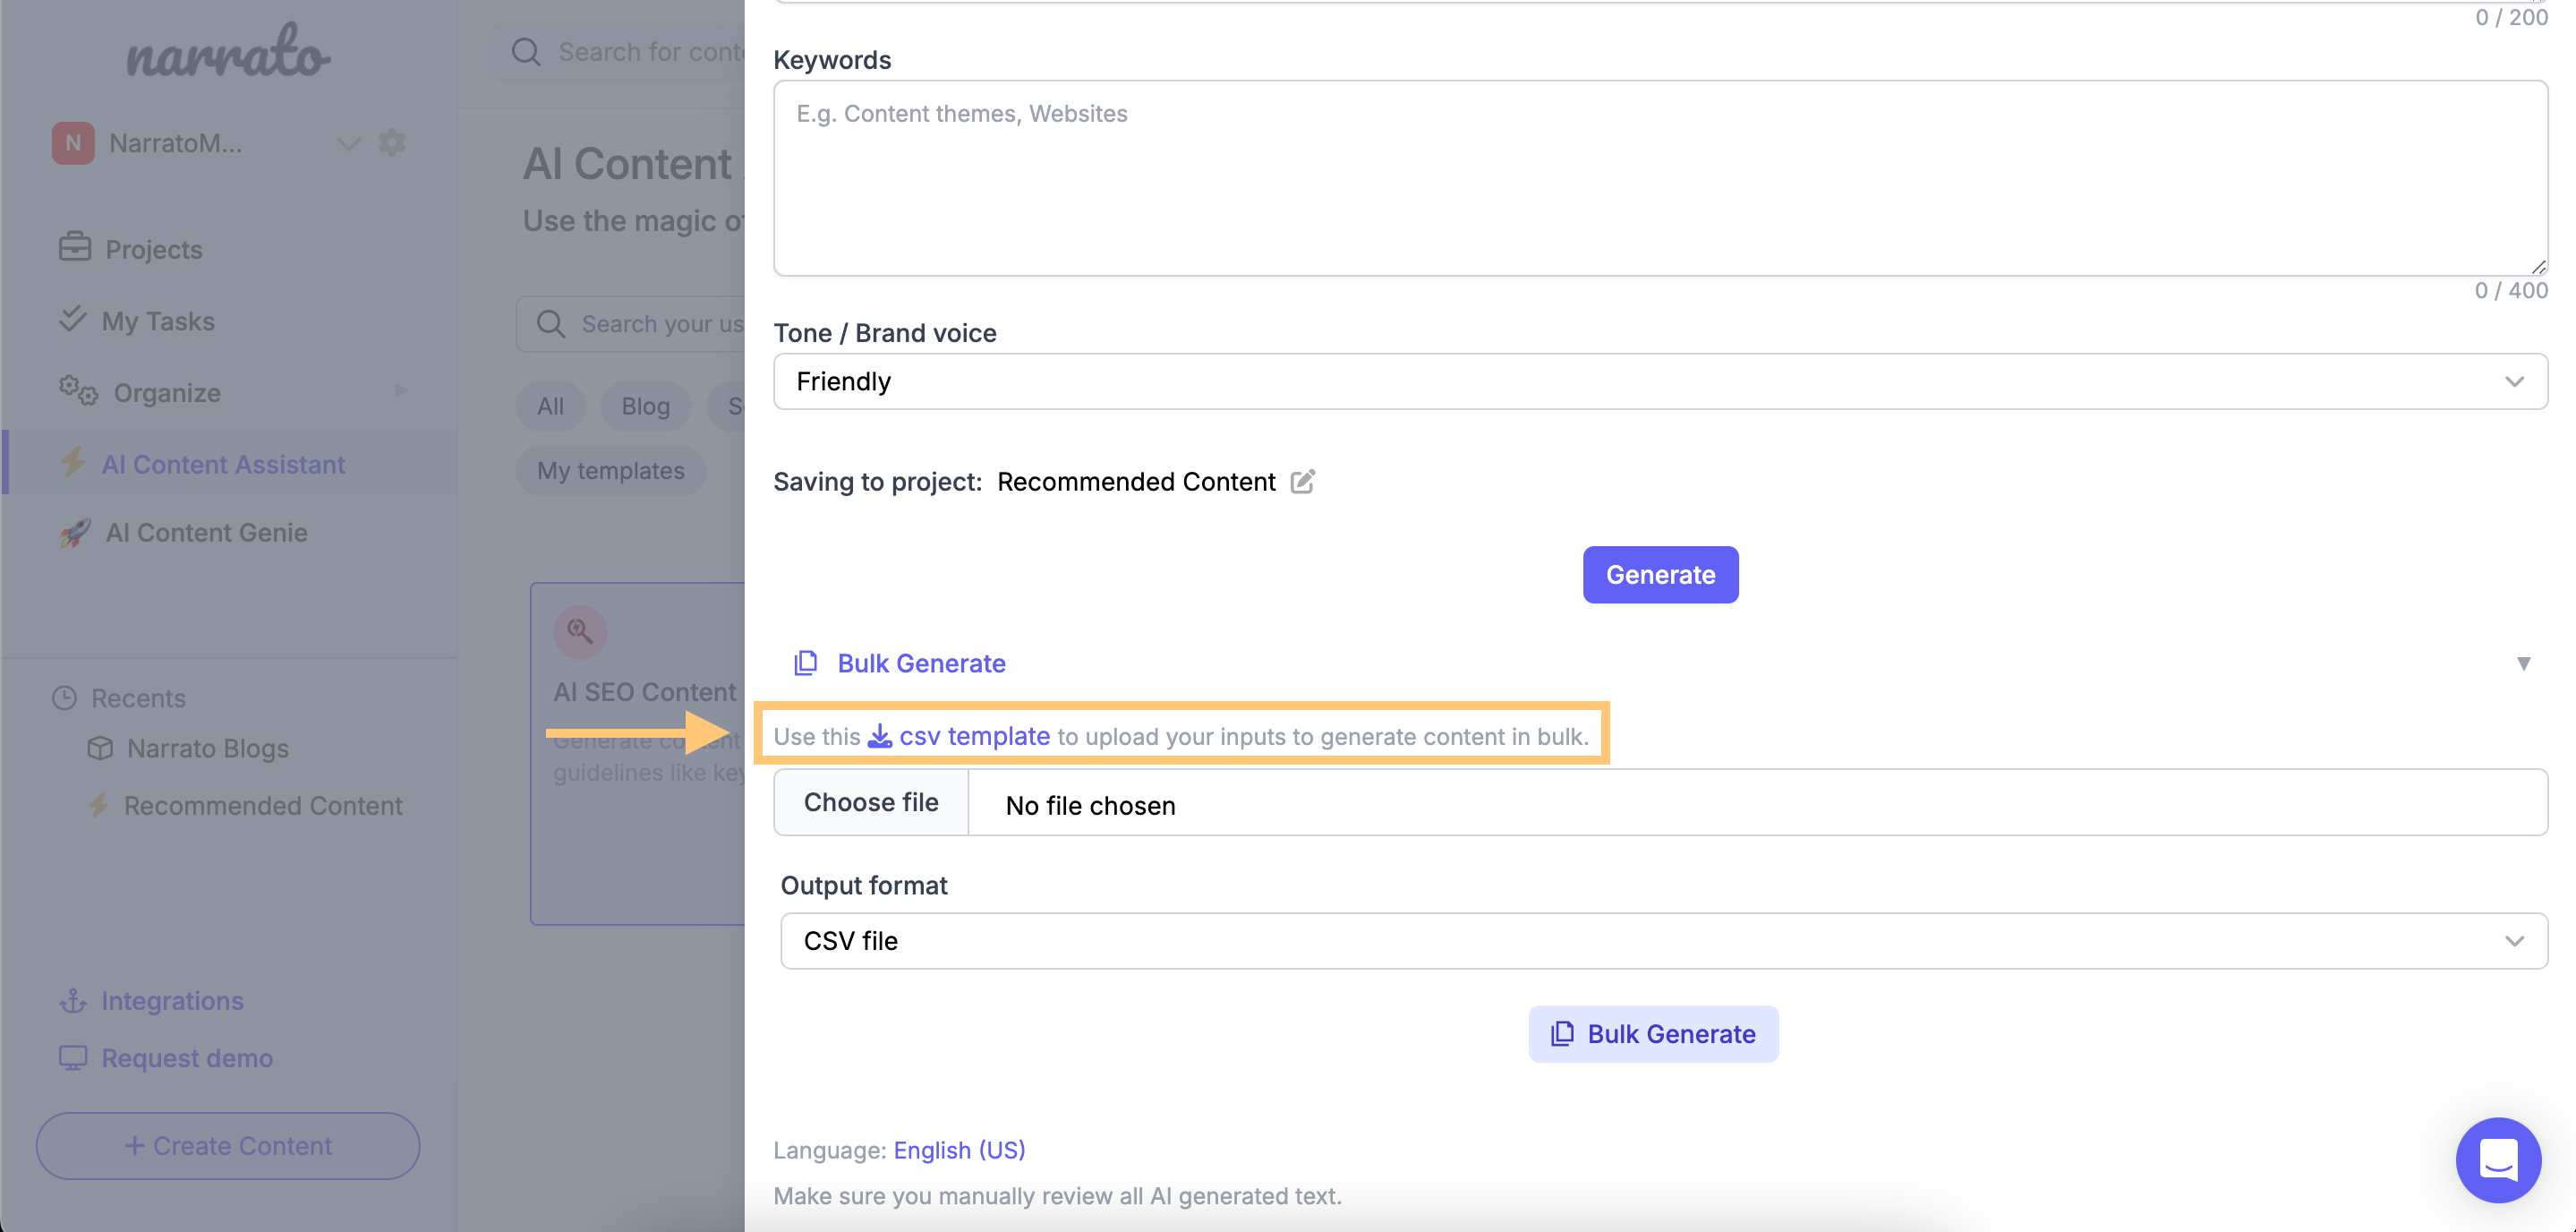This screenshot has width=2576, height=1232.
Task: Open the chat support bubble
Action: pos(2498,1160)
